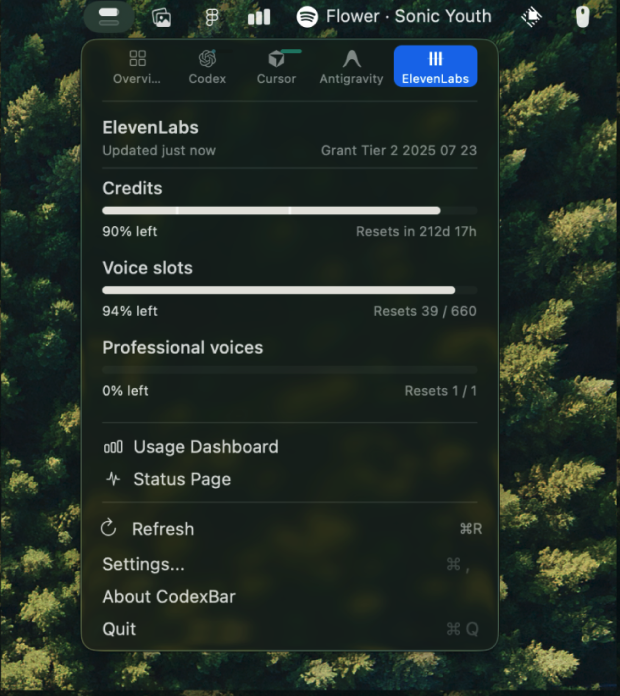Click Resets in 212d 17h text
The image size is (620, 696).
(416, 231)
